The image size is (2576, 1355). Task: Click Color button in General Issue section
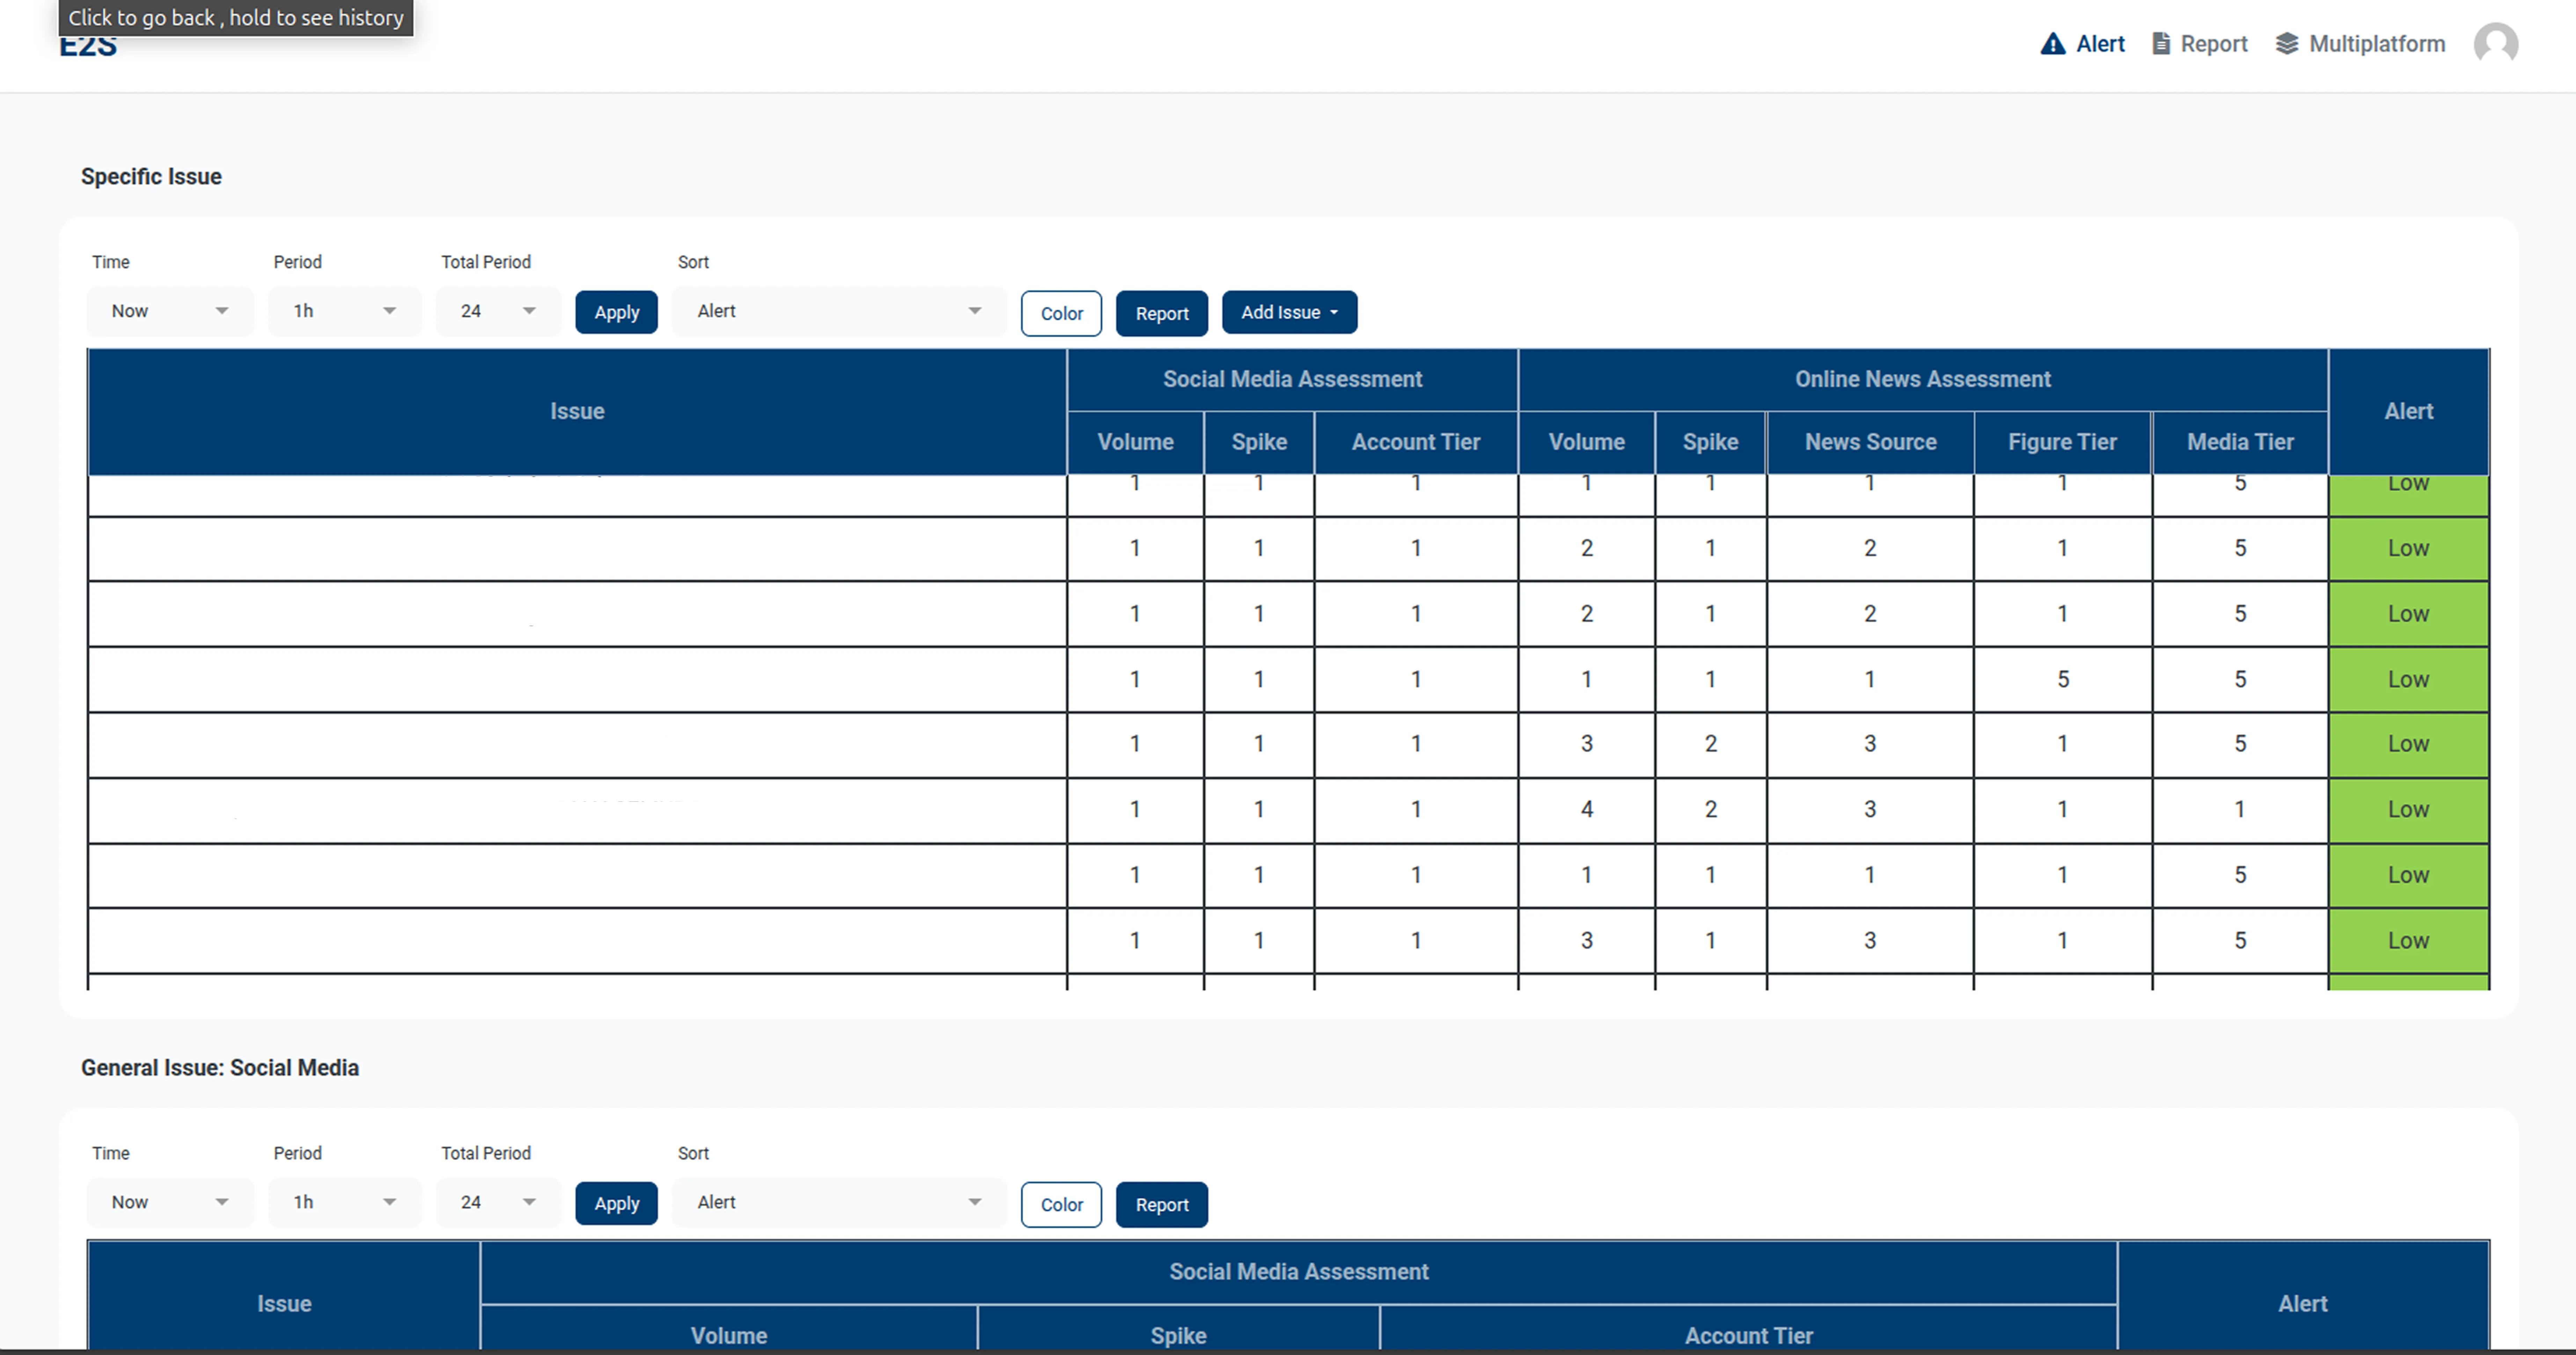pyautogui.click(x=1061, y=1205)
